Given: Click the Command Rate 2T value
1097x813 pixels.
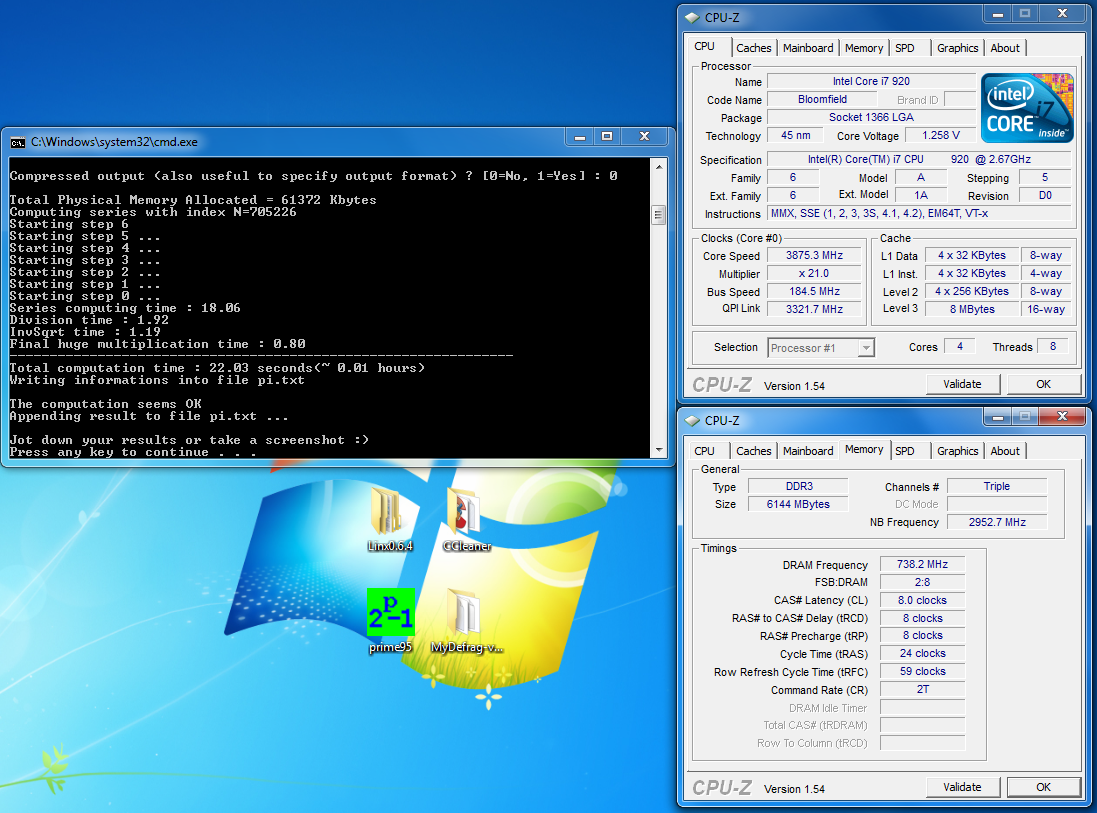Looking at the screenshot, I should coord(922,689).
